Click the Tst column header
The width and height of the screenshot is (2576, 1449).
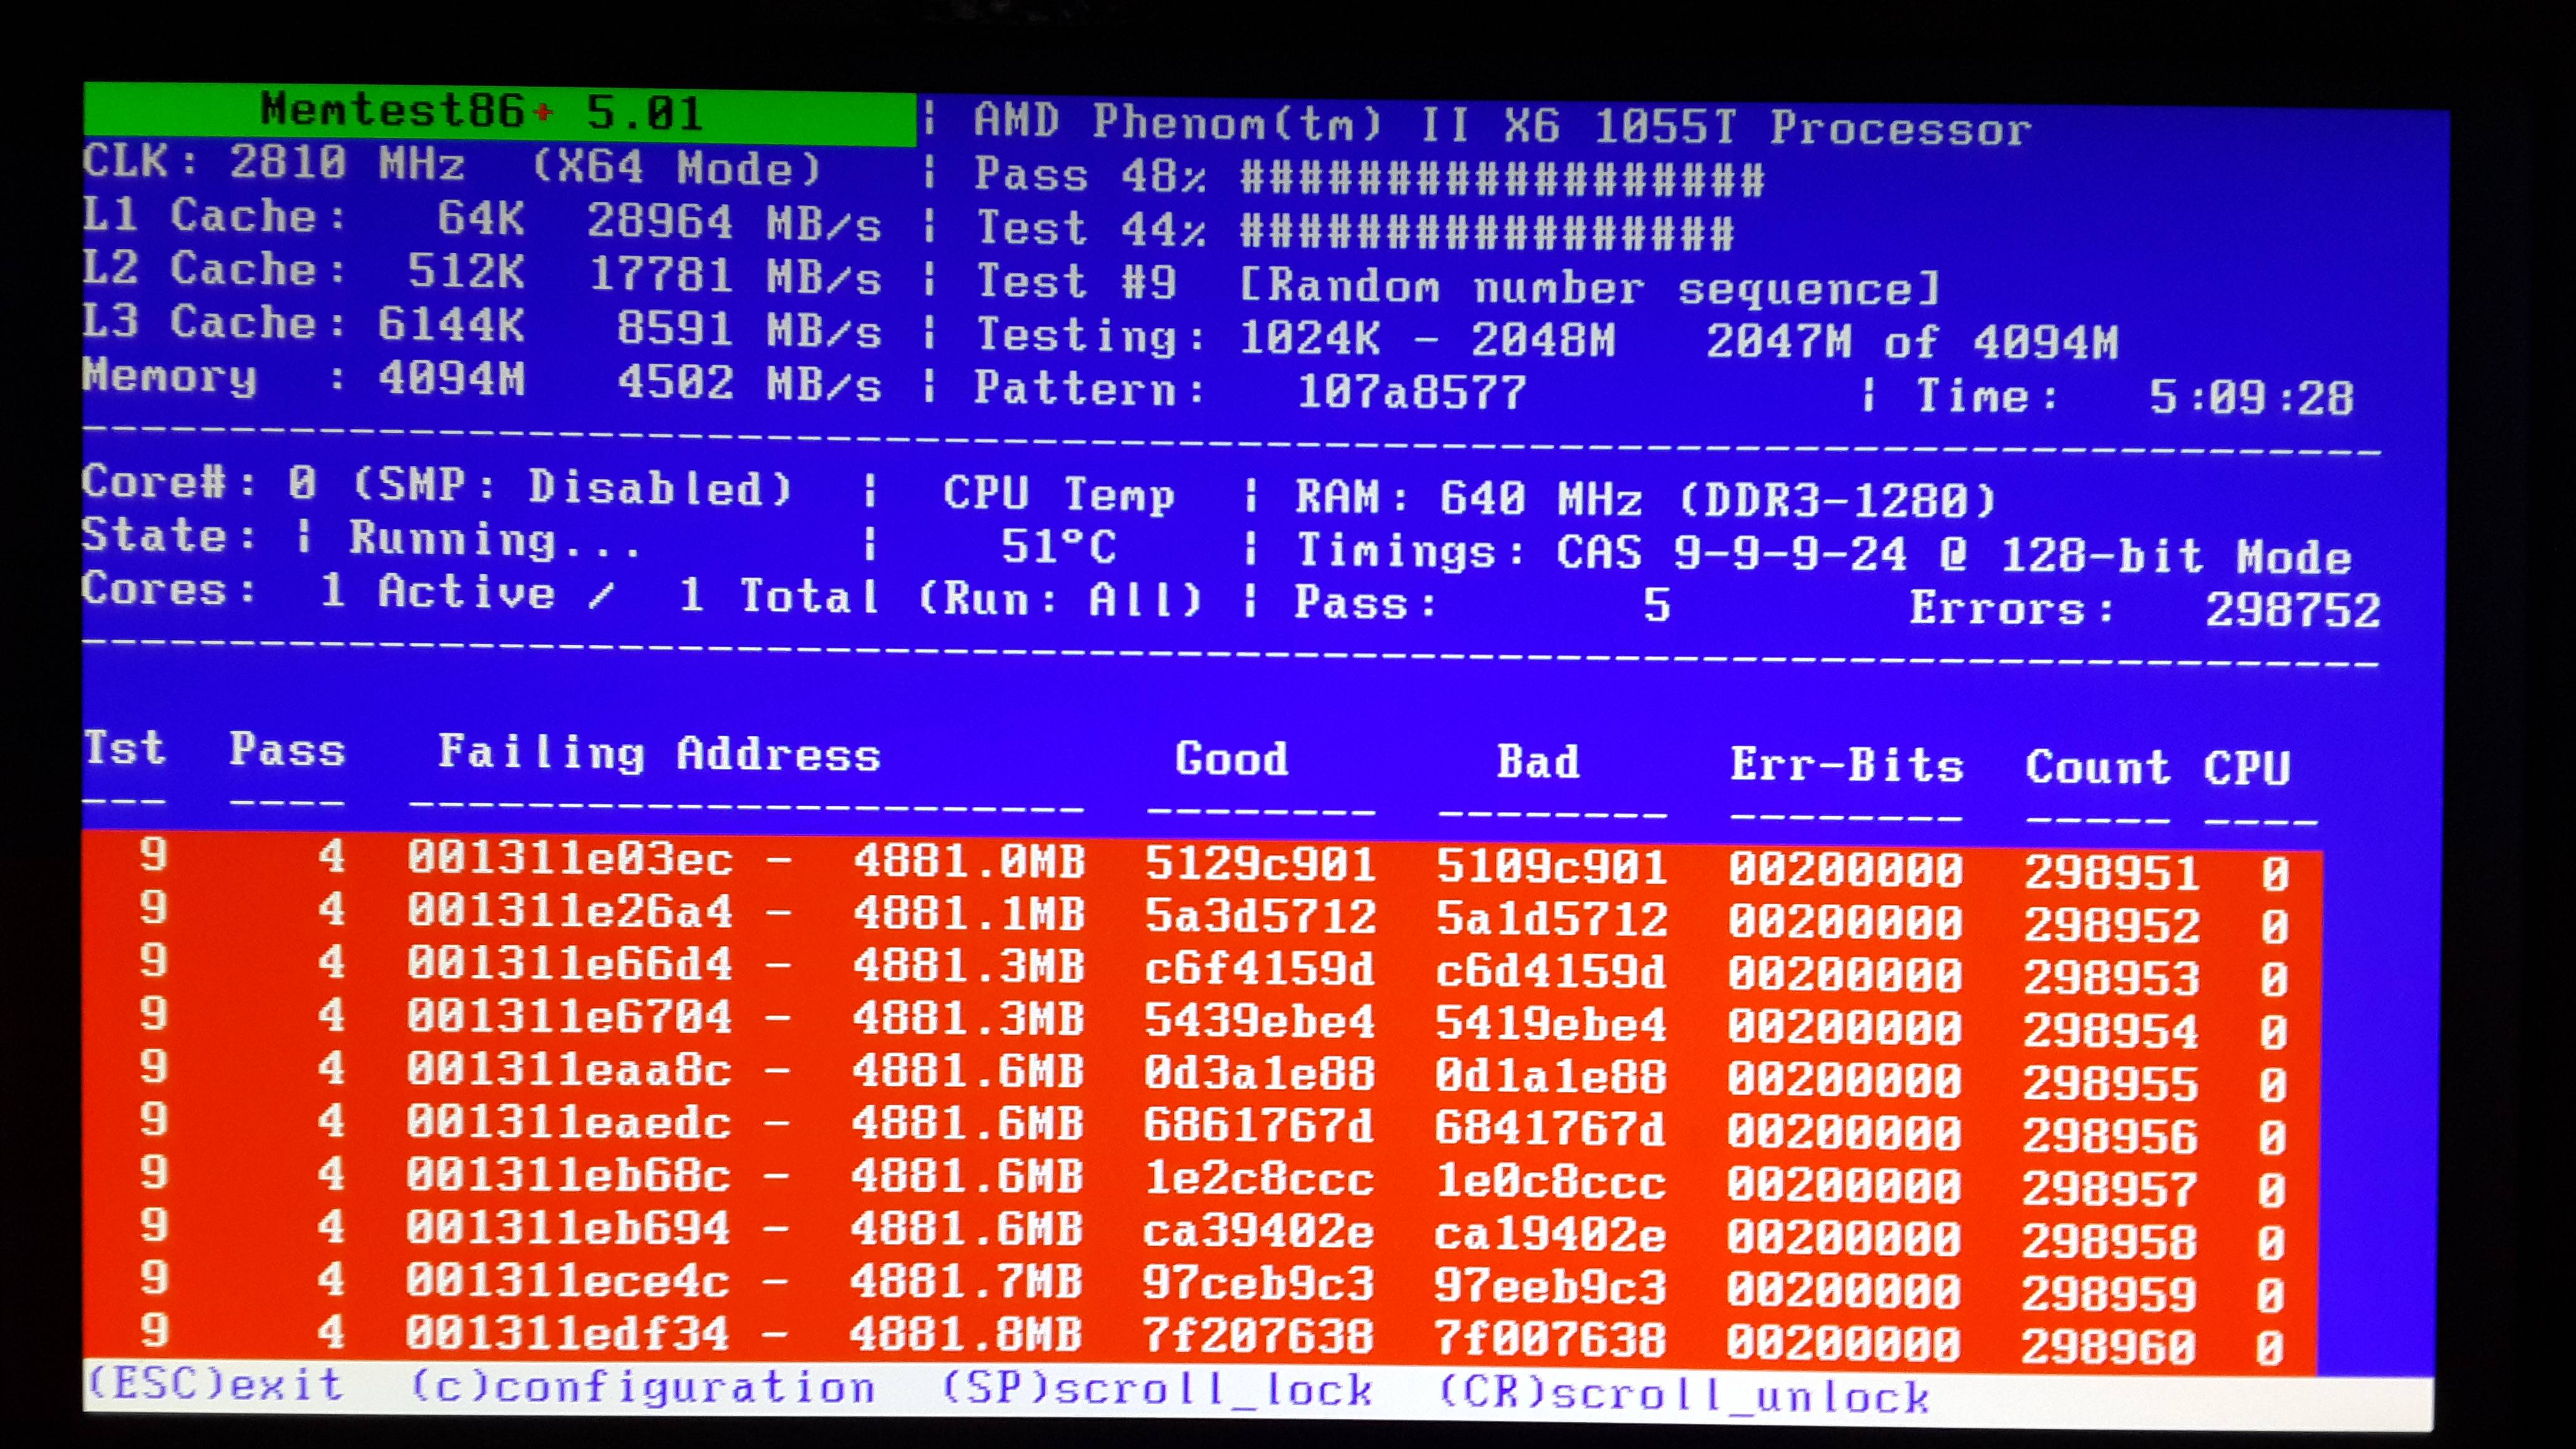[x=124, y=748]
